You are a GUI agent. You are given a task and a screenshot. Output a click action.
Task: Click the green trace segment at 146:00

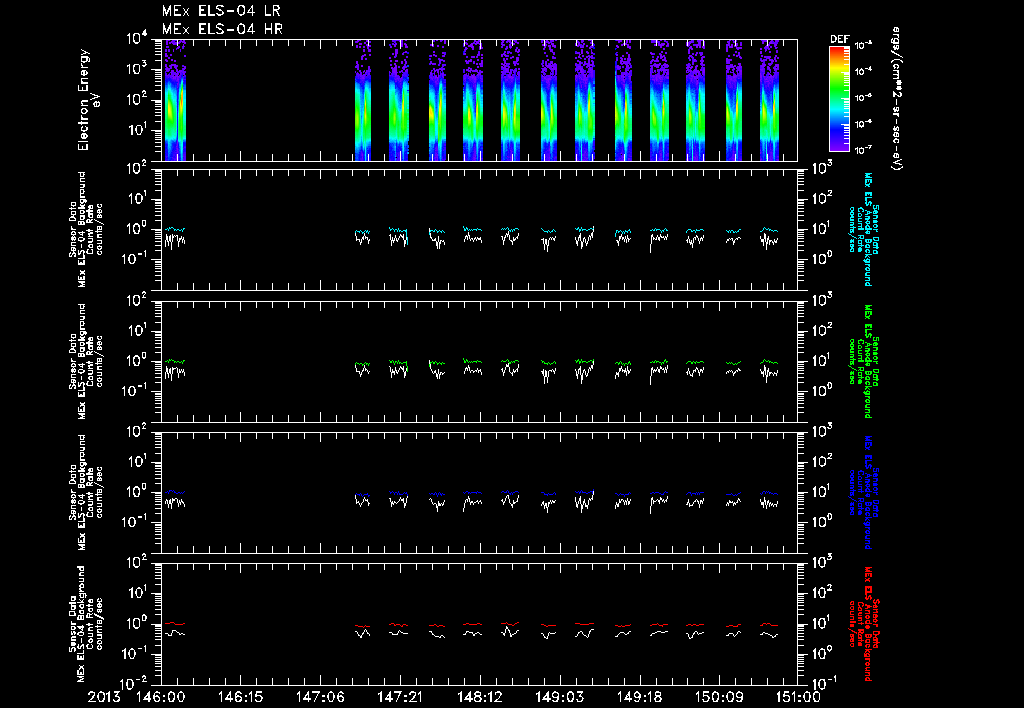click(x=174, y=361)
